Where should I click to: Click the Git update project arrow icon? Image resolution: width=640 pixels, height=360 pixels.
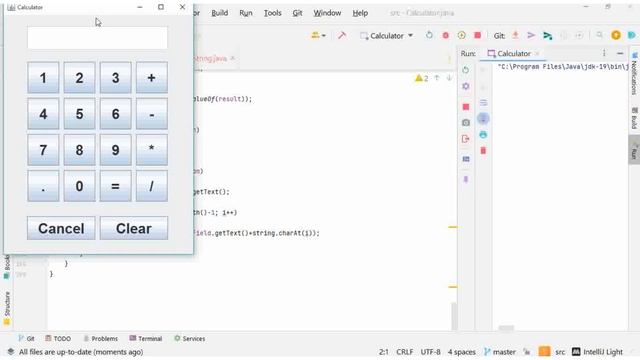516,36
